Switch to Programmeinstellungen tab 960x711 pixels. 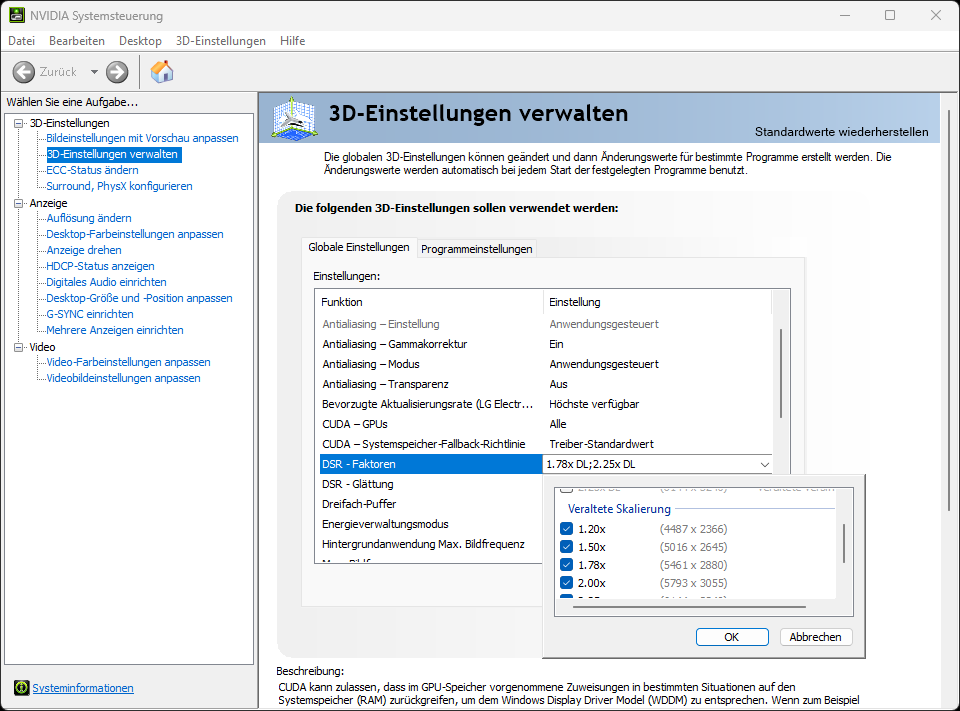[x=476, y=249]
